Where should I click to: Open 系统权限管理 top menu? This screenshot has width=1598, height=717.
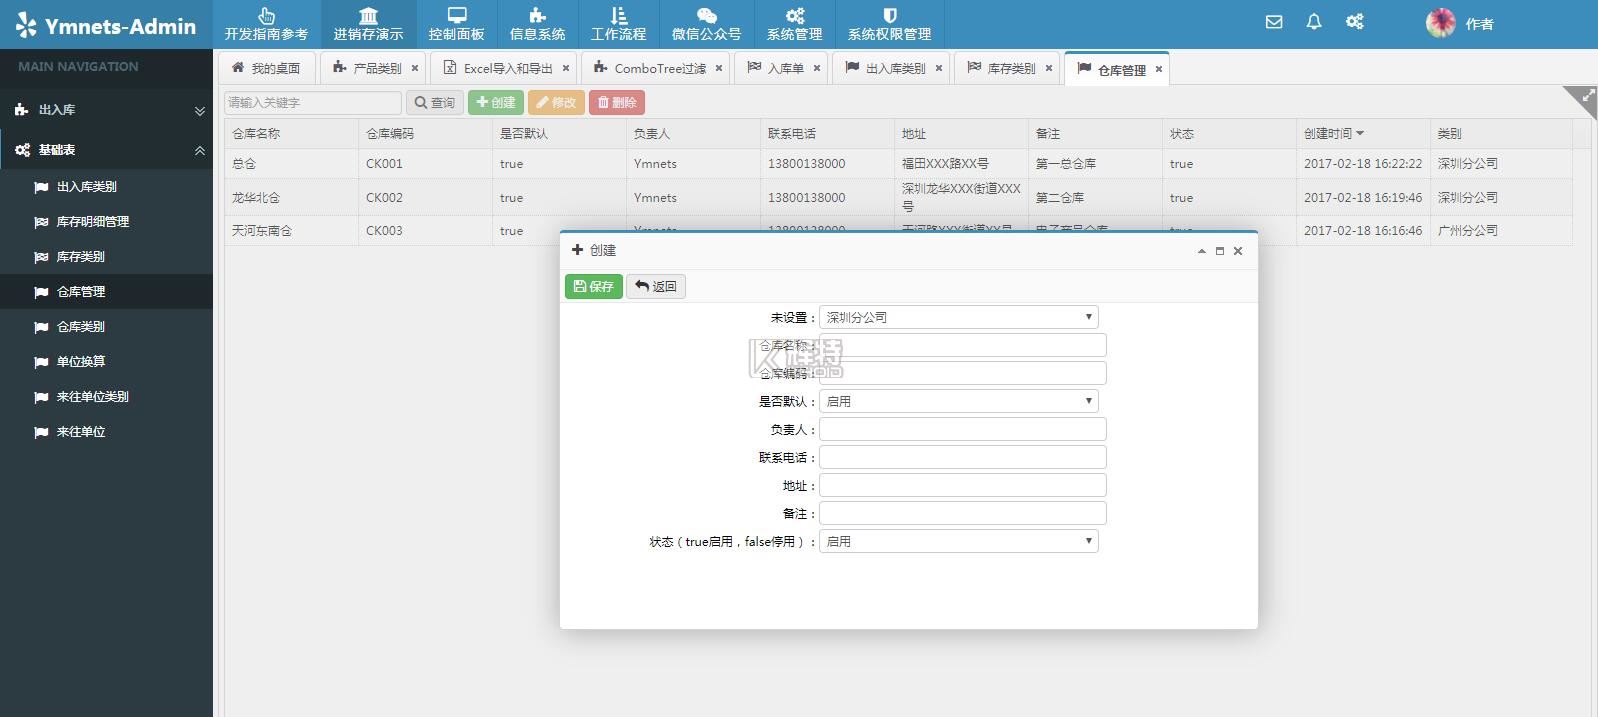click(889, 24)
